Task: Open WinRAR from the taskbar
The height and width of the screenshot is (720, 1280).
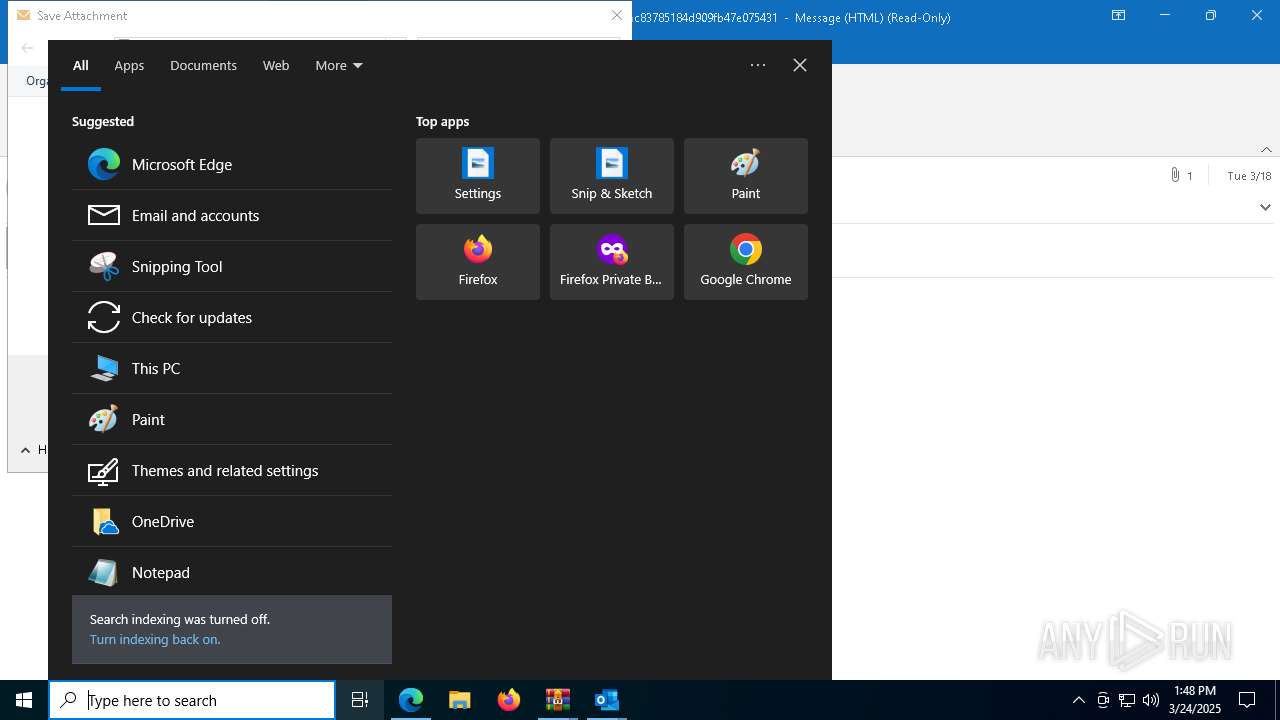Action: pos(558,700)
